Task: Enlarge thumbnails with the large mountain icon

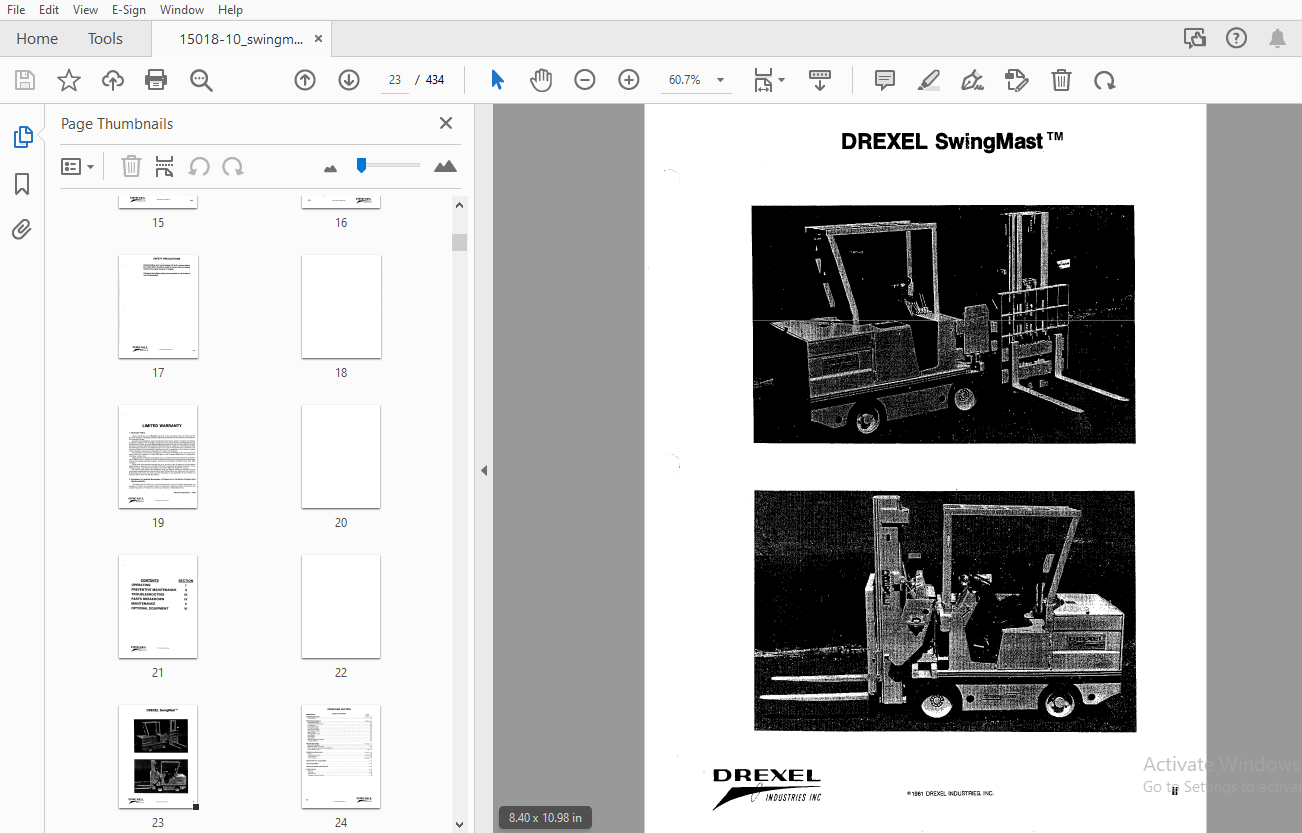Action: tap(445, 166)
